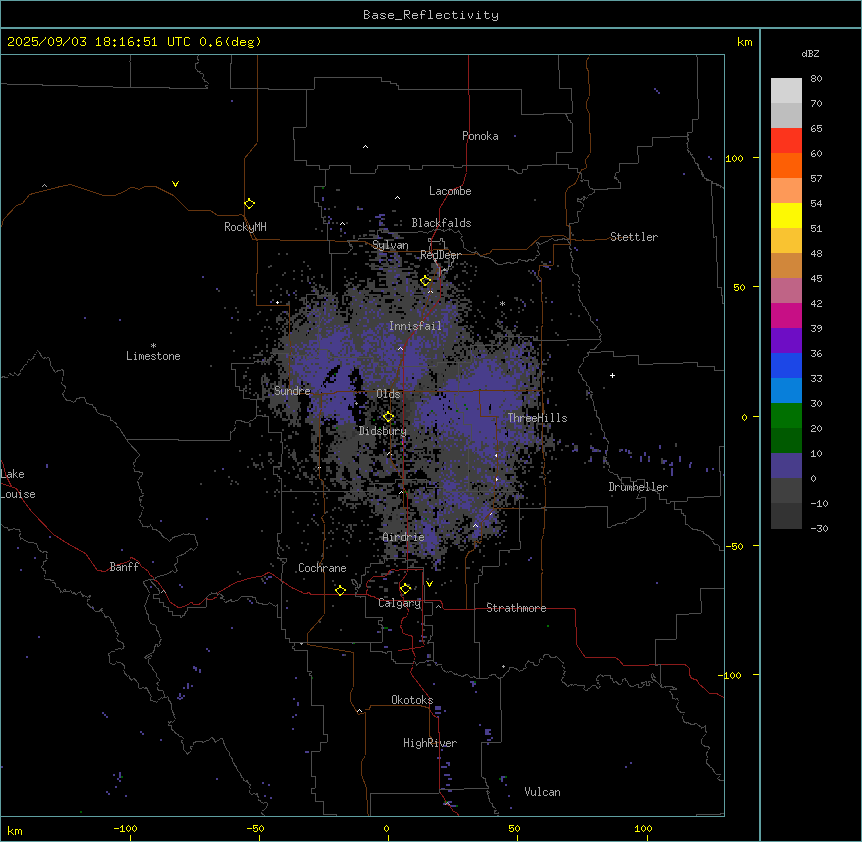
Task: Click the Limestone label text
Action: [153, 356]
